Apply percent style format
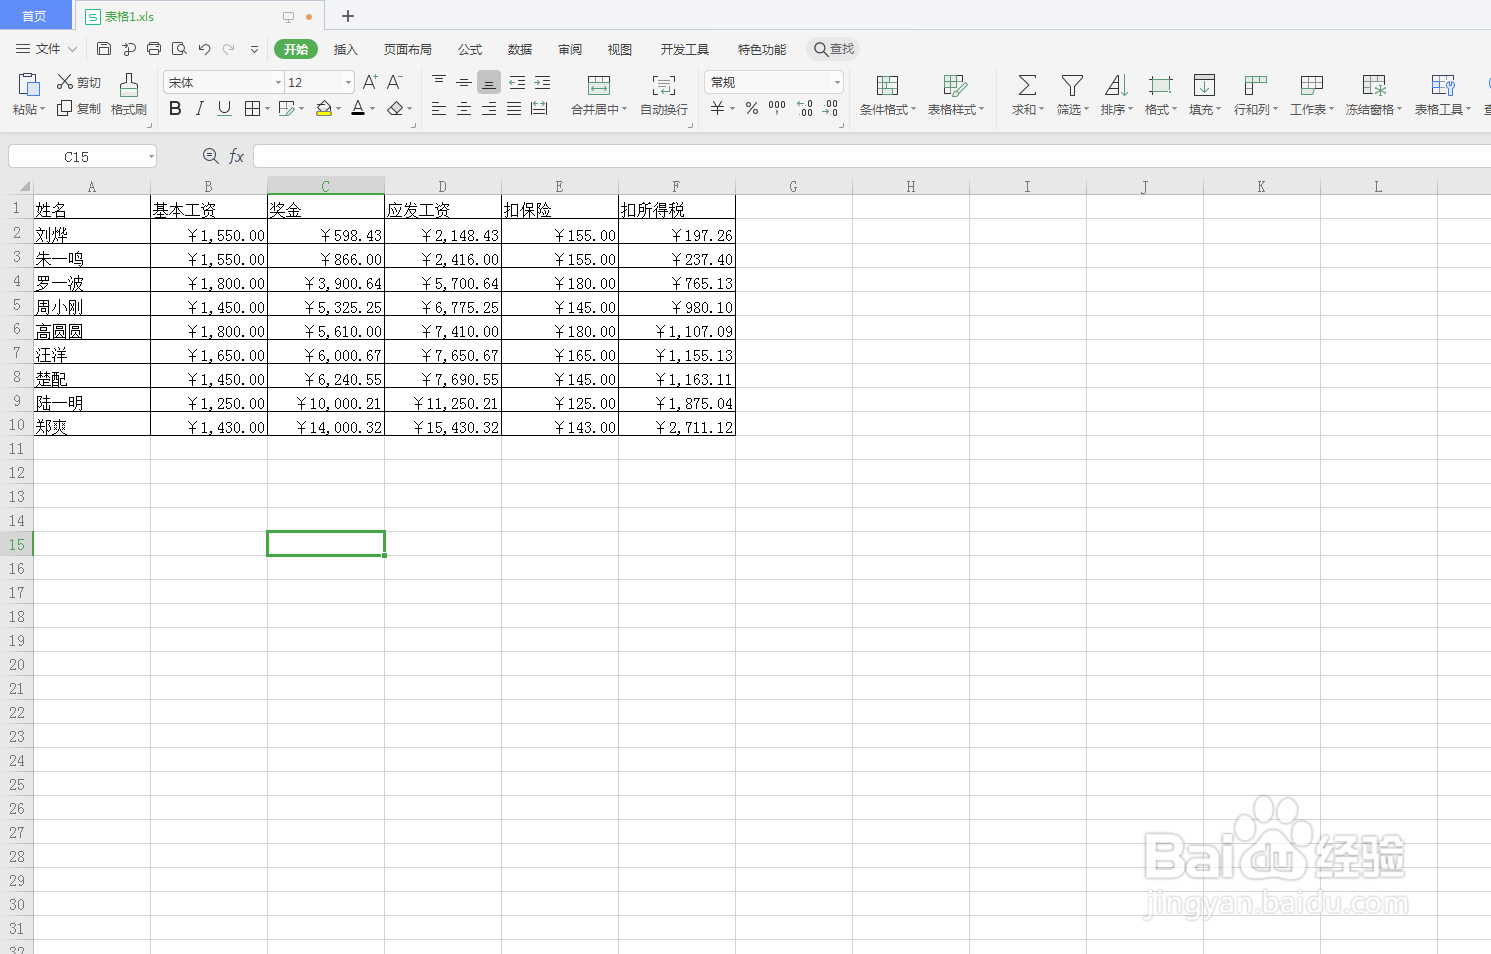1491x954 pixels. (x=752, y=108)
